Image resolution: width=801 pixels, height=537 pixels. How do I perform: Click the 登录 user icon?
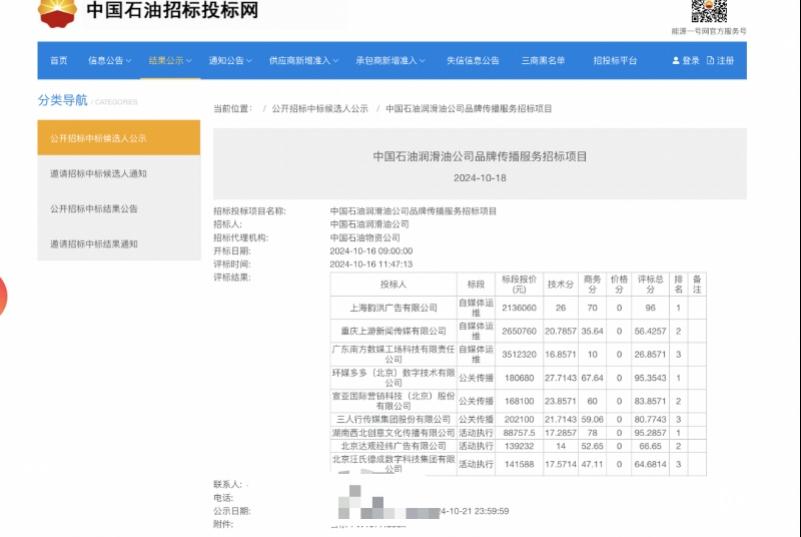pyautogui.click(x=675, y=61)
